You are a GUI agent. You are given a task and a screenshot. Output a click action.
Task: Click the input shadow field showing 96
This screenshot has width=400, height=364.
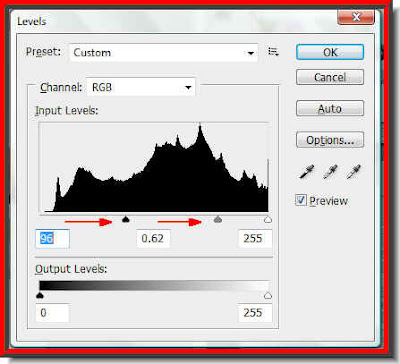[52, 238]
